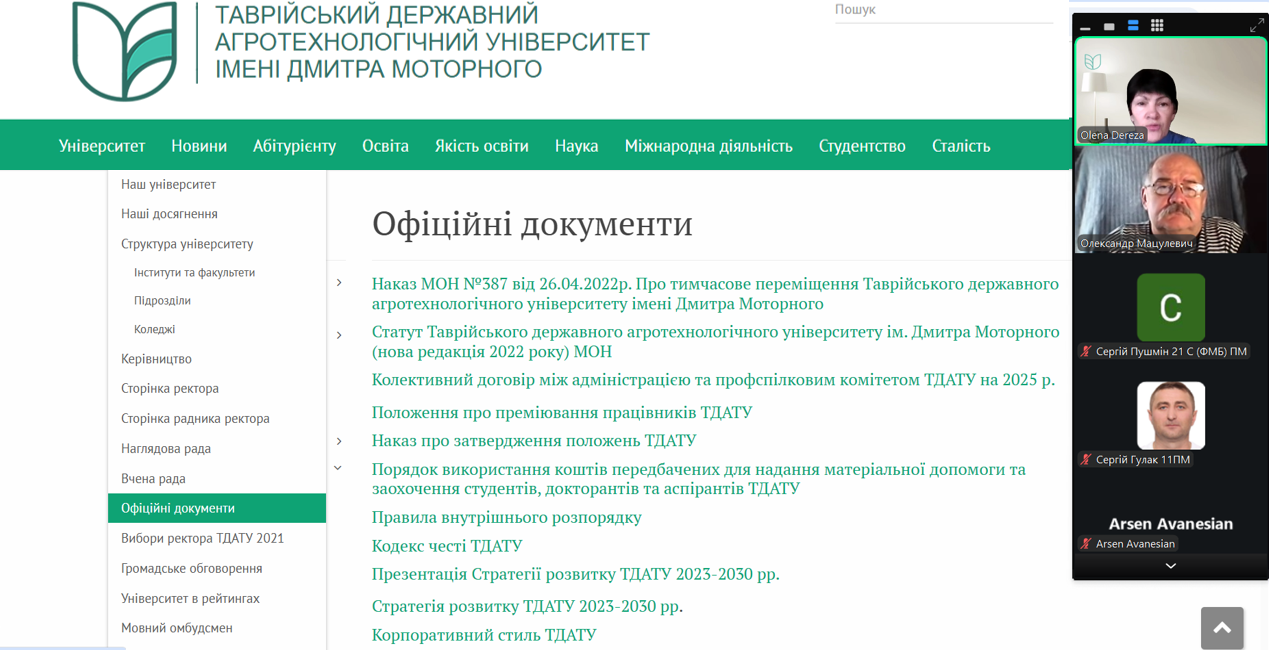1269x650 pixels.
Task: Focus the Пошук search field
Action: coord(943,10)
